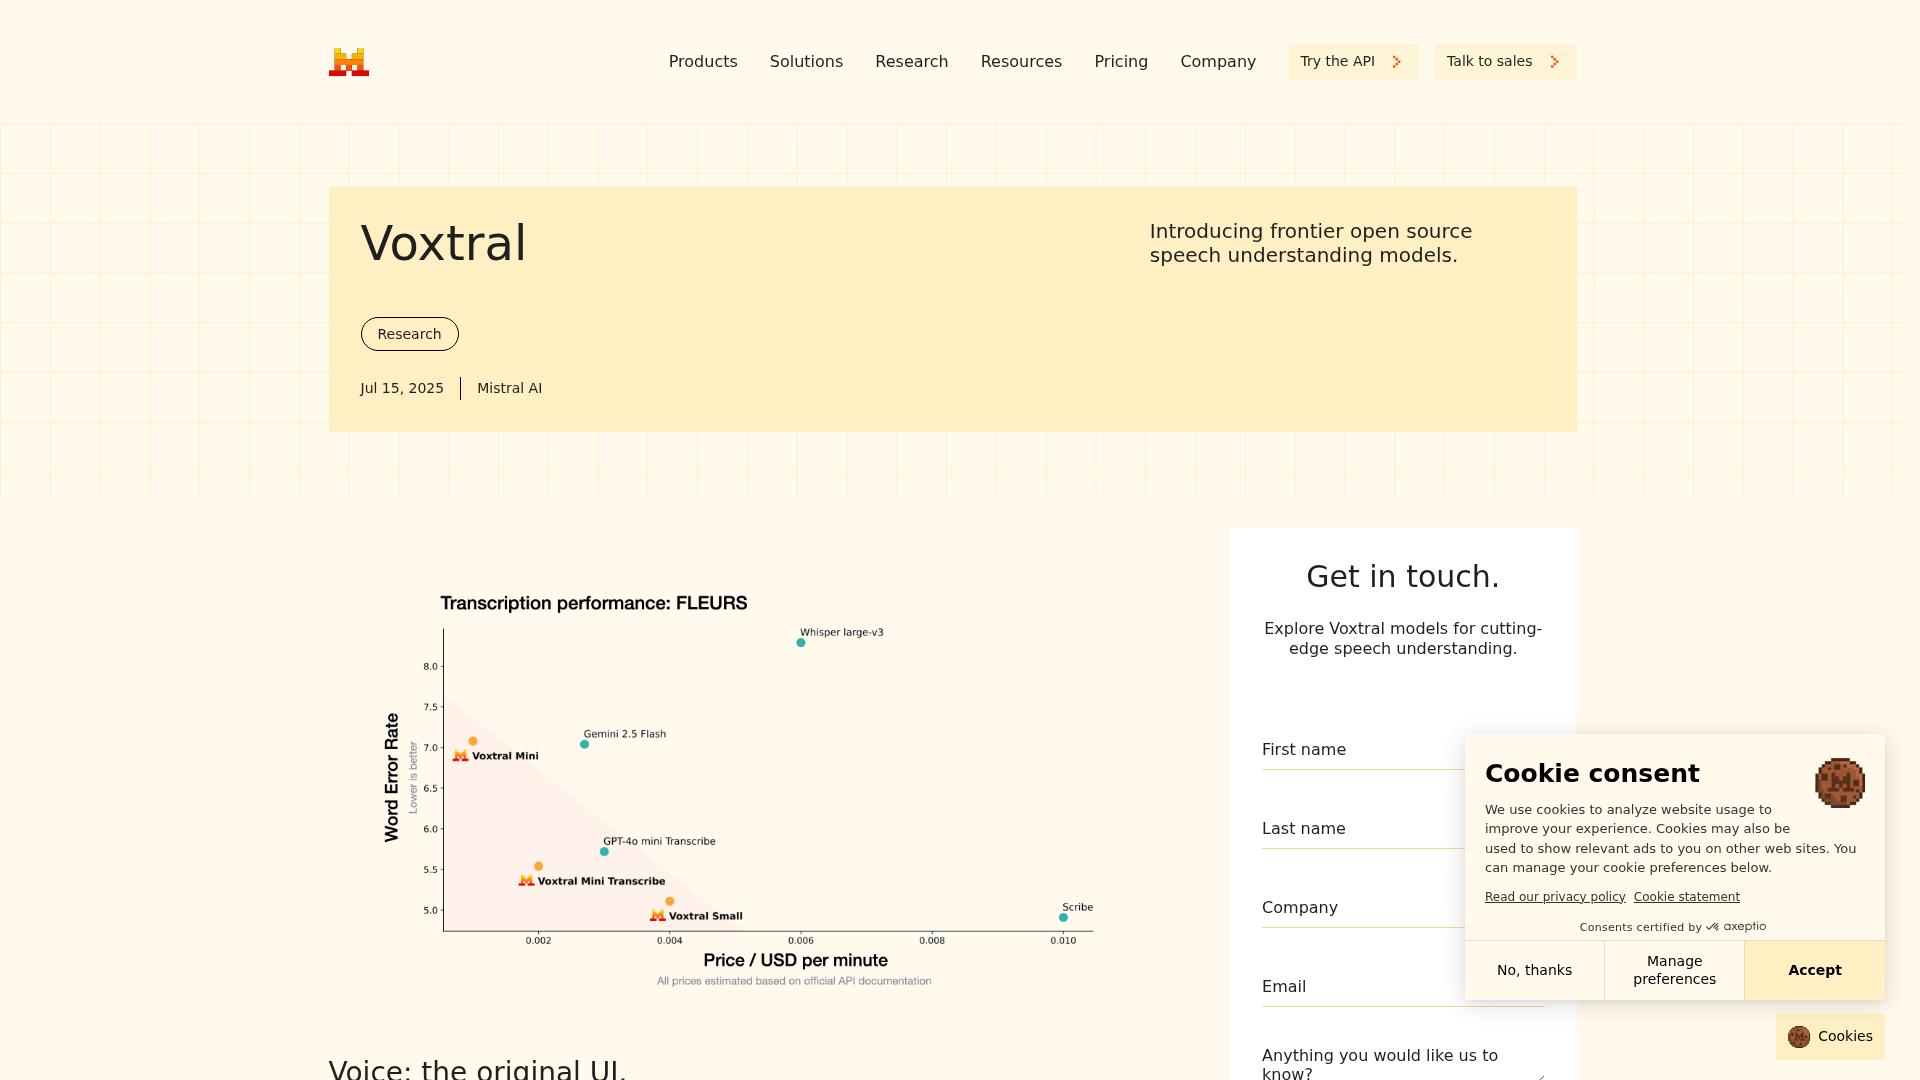
Task: Click the Anything you would like us to know textarea
Action: 1403,1063
